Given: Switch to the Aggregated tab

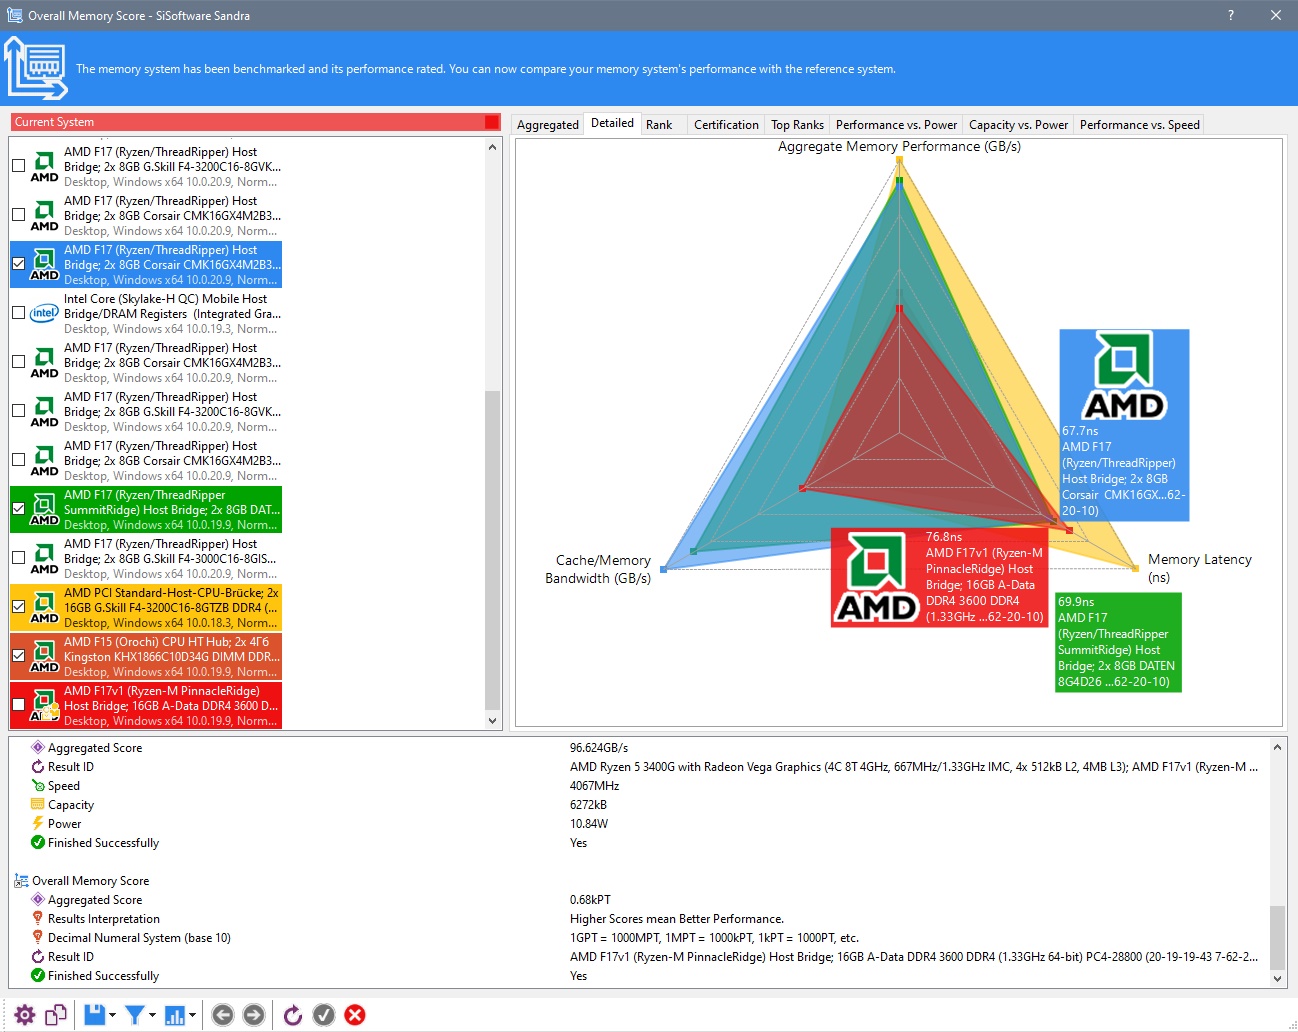Looking at the screenshot, I should pyautogui.click(x=547, y=125).
